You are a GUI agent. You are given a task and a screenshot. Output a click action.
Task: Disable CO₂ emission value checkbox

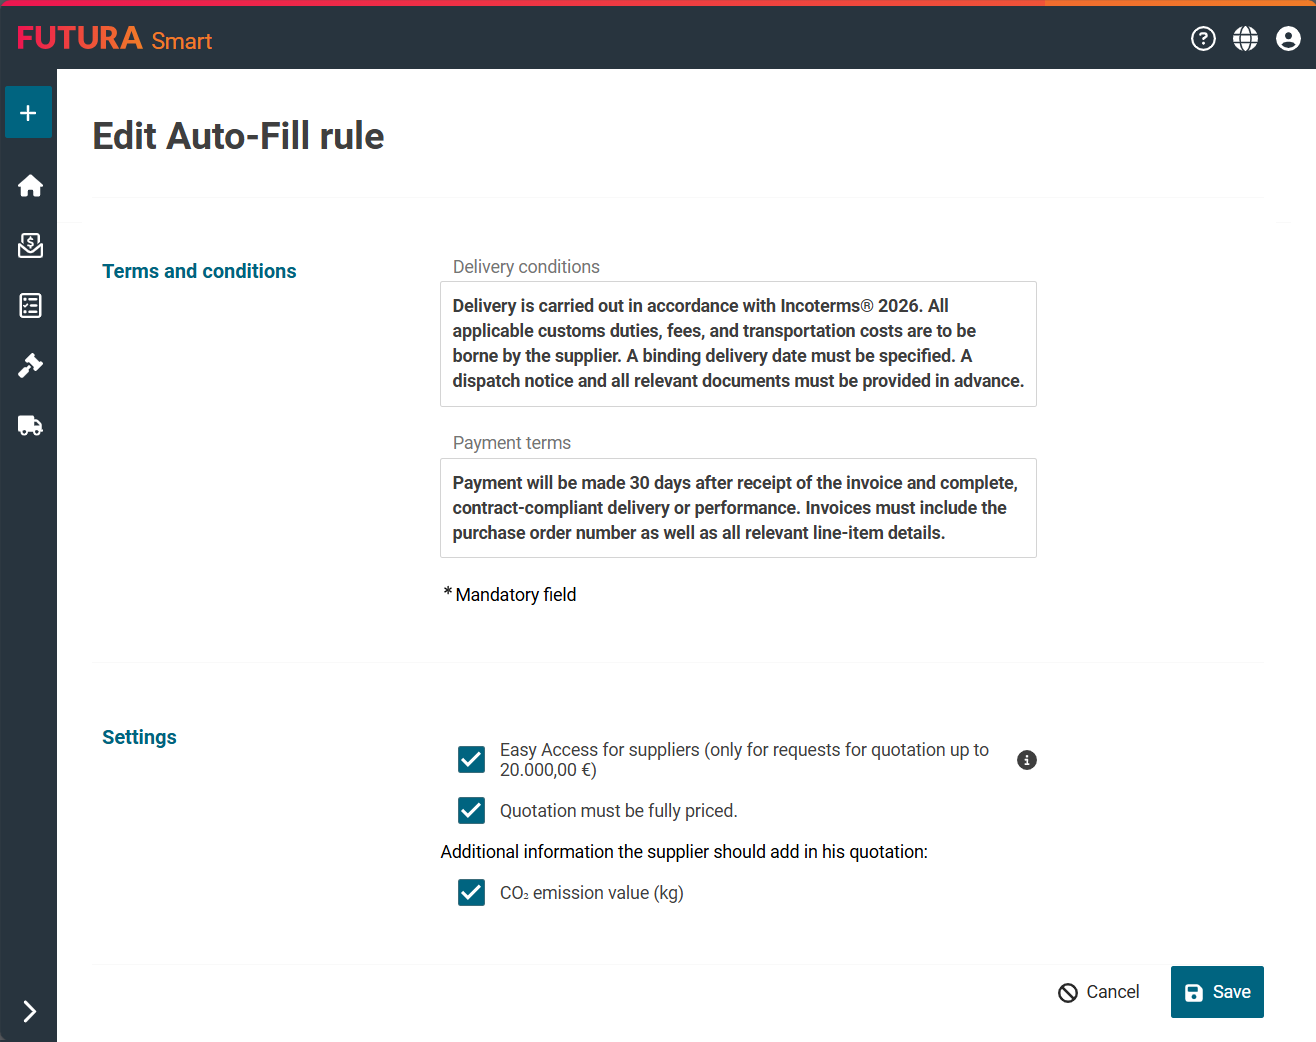pyautogui.click(x=471, y=893)
